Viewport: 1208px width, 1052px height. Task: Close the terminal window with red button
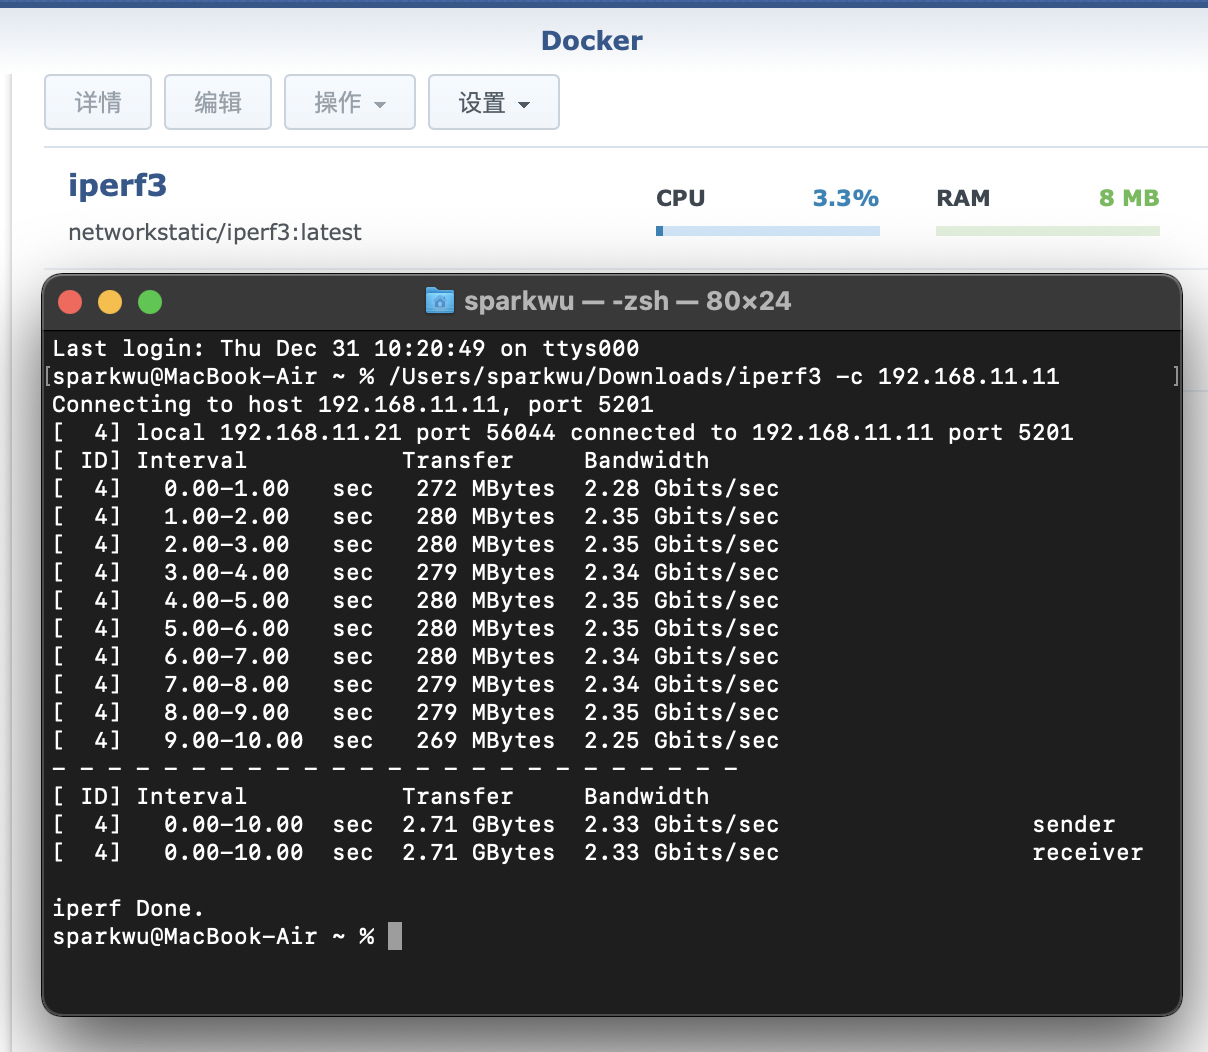(70, 302)
